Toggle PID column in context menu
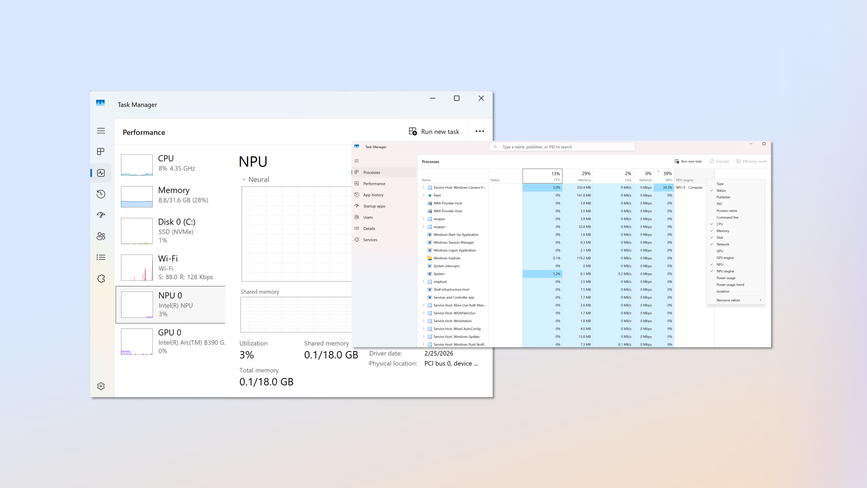Screen dimensions: 867x488 (x=736, y=204)
